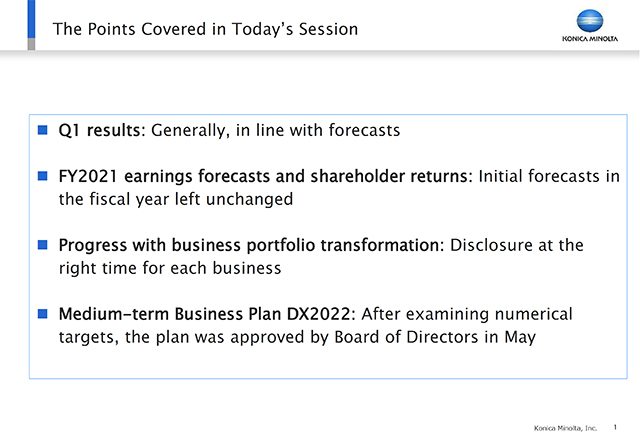Click the bold text 'Q1 results'
The height and width of the screenshot is (443, 640).
click(100, 131)
